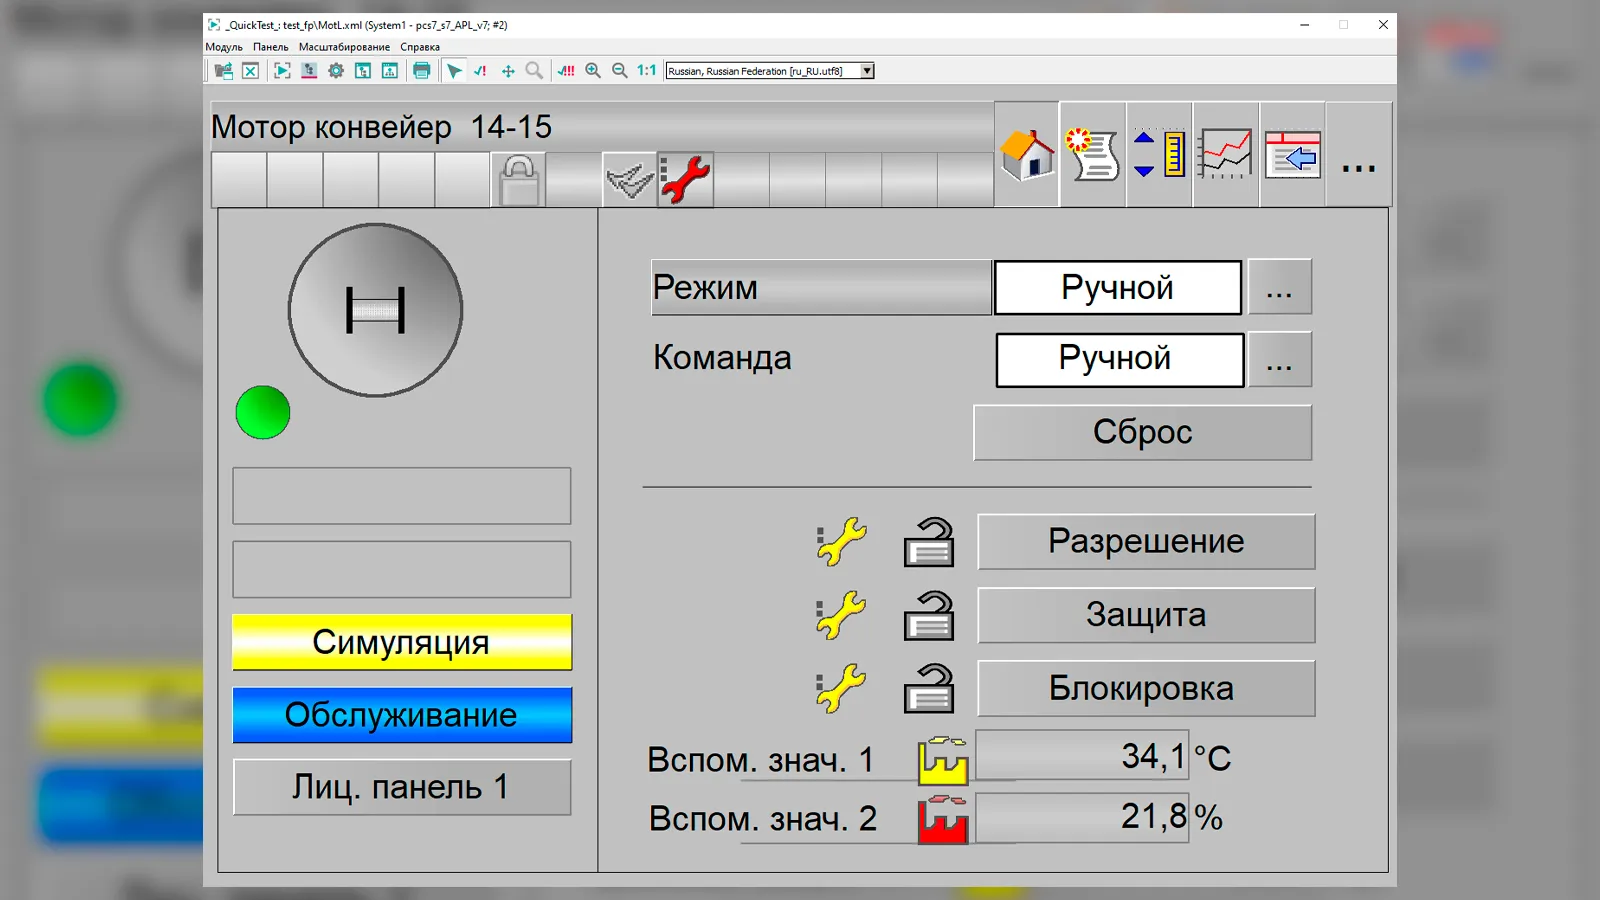Click the 34,1 °C value field
The width and height of the screenshot is (1600, 900).
click(x=1082, y=756)
